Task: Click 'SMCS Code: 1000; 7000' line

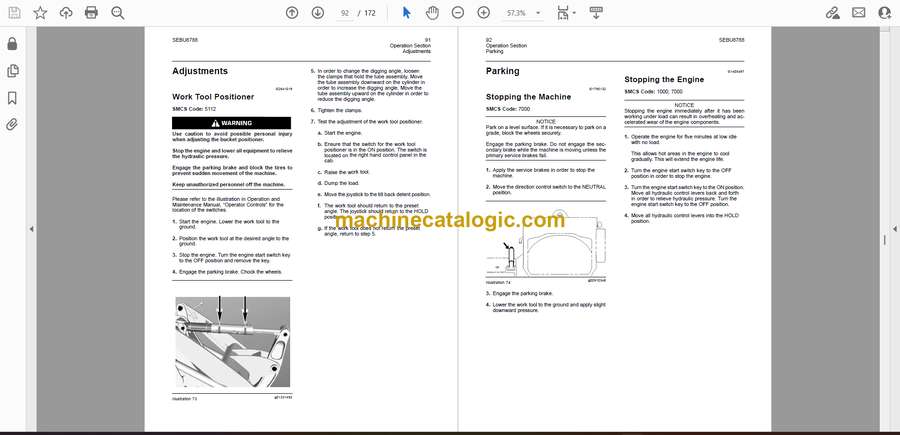Action: pos(654,92)
